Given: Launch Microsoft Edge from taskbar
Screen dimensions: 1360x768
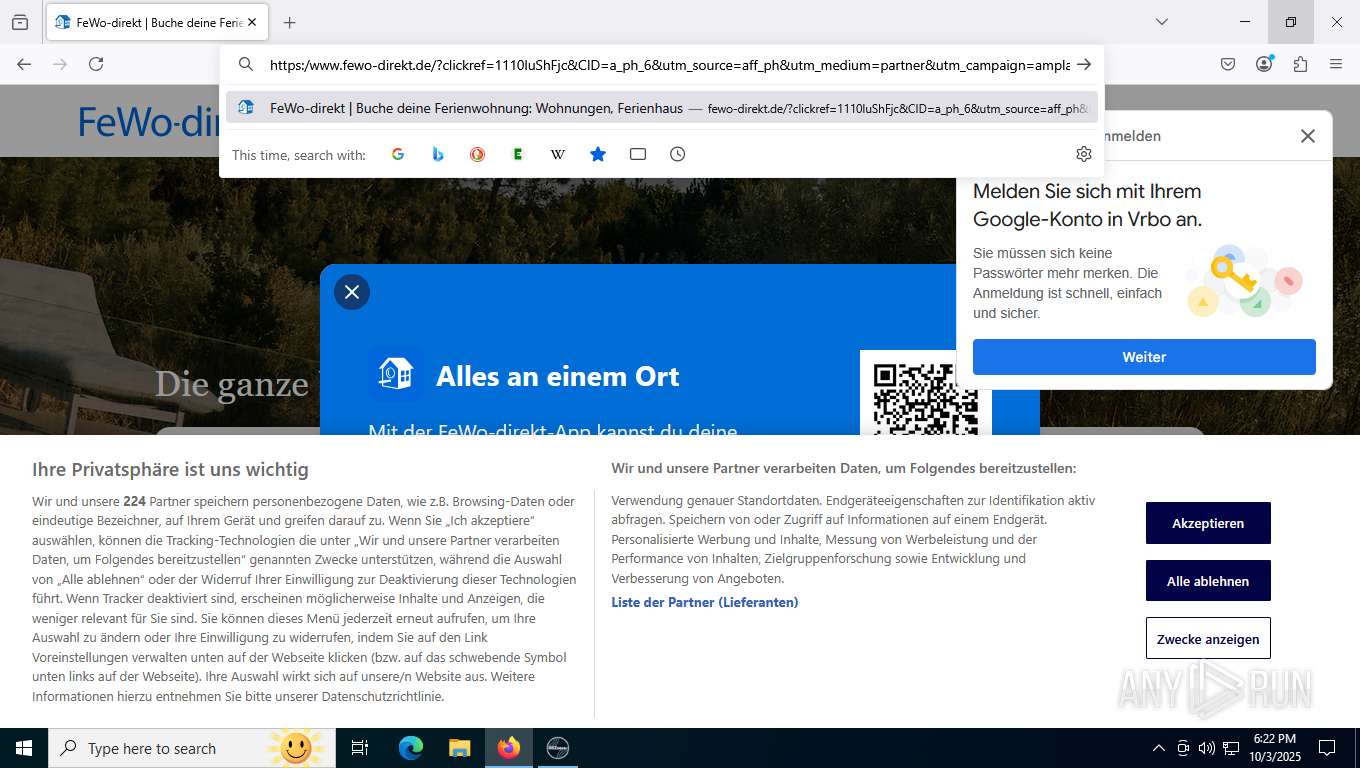Looking at the screenshot, I should 410,748.
